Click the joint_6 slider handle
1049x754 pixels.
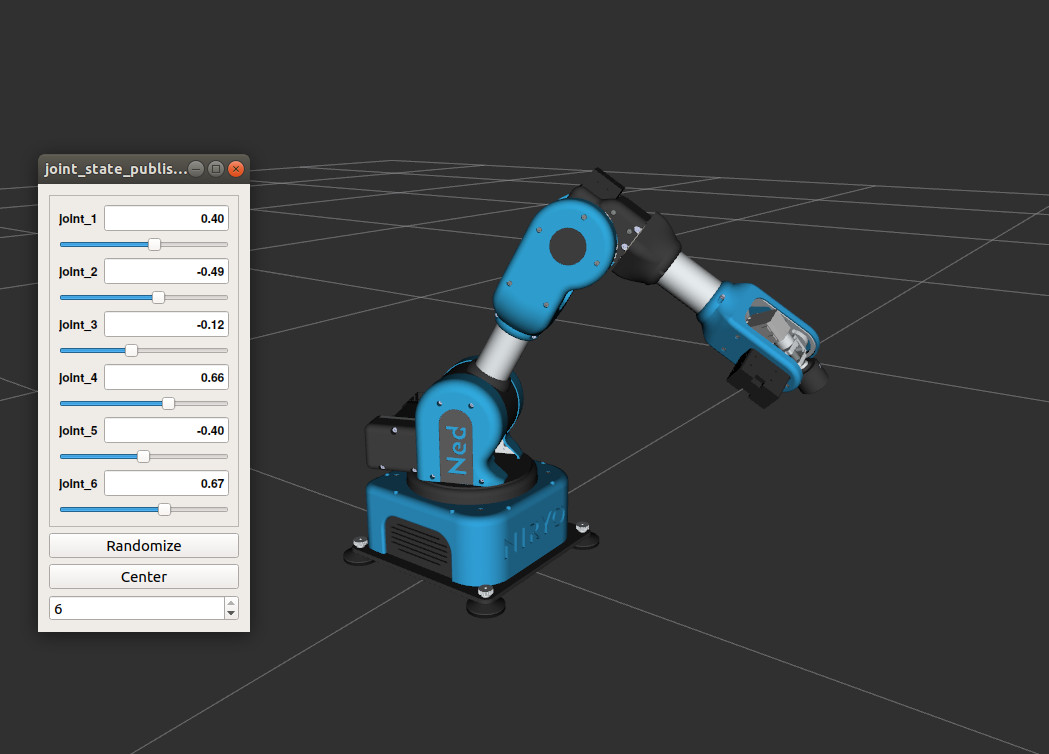point(165,509)
